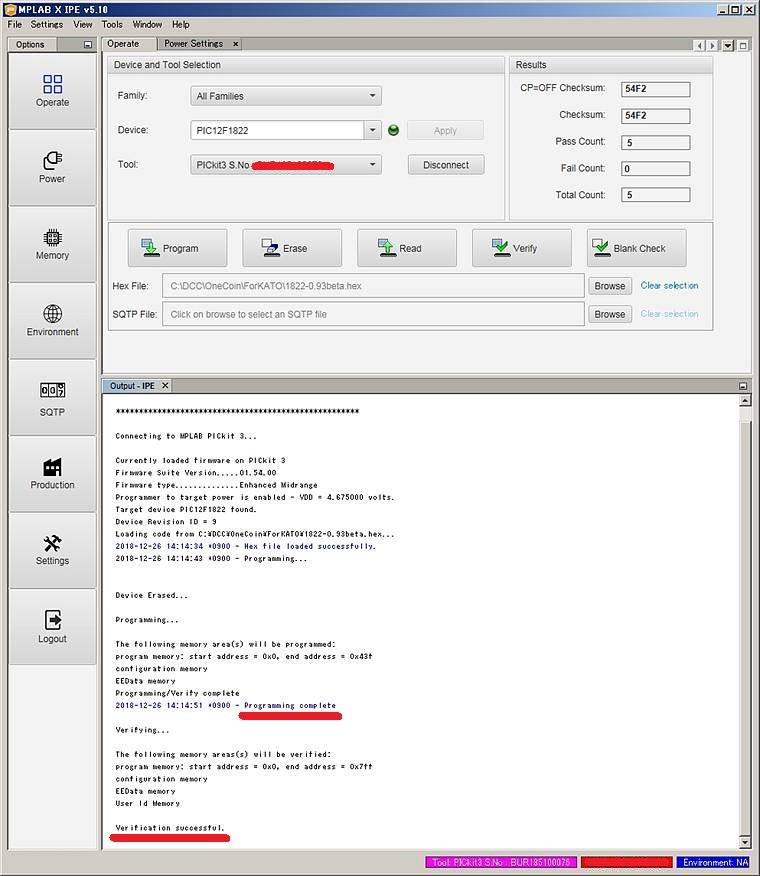Browse for a Hex file
Viewport: 760px width, 876px height.
point(610,286)
